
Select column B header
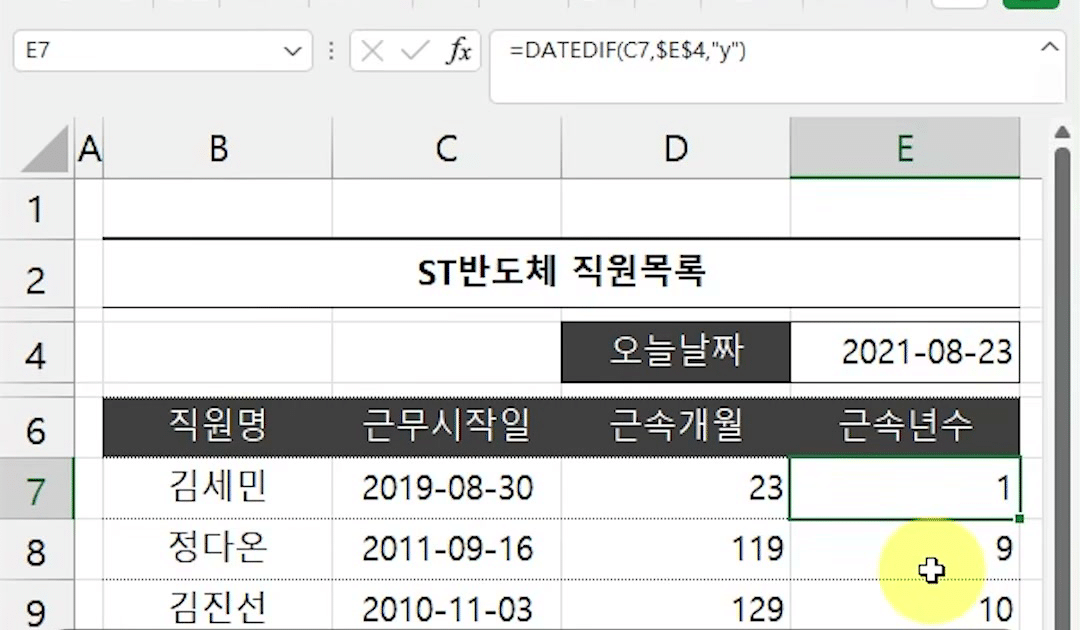click(x=218, y=148)
